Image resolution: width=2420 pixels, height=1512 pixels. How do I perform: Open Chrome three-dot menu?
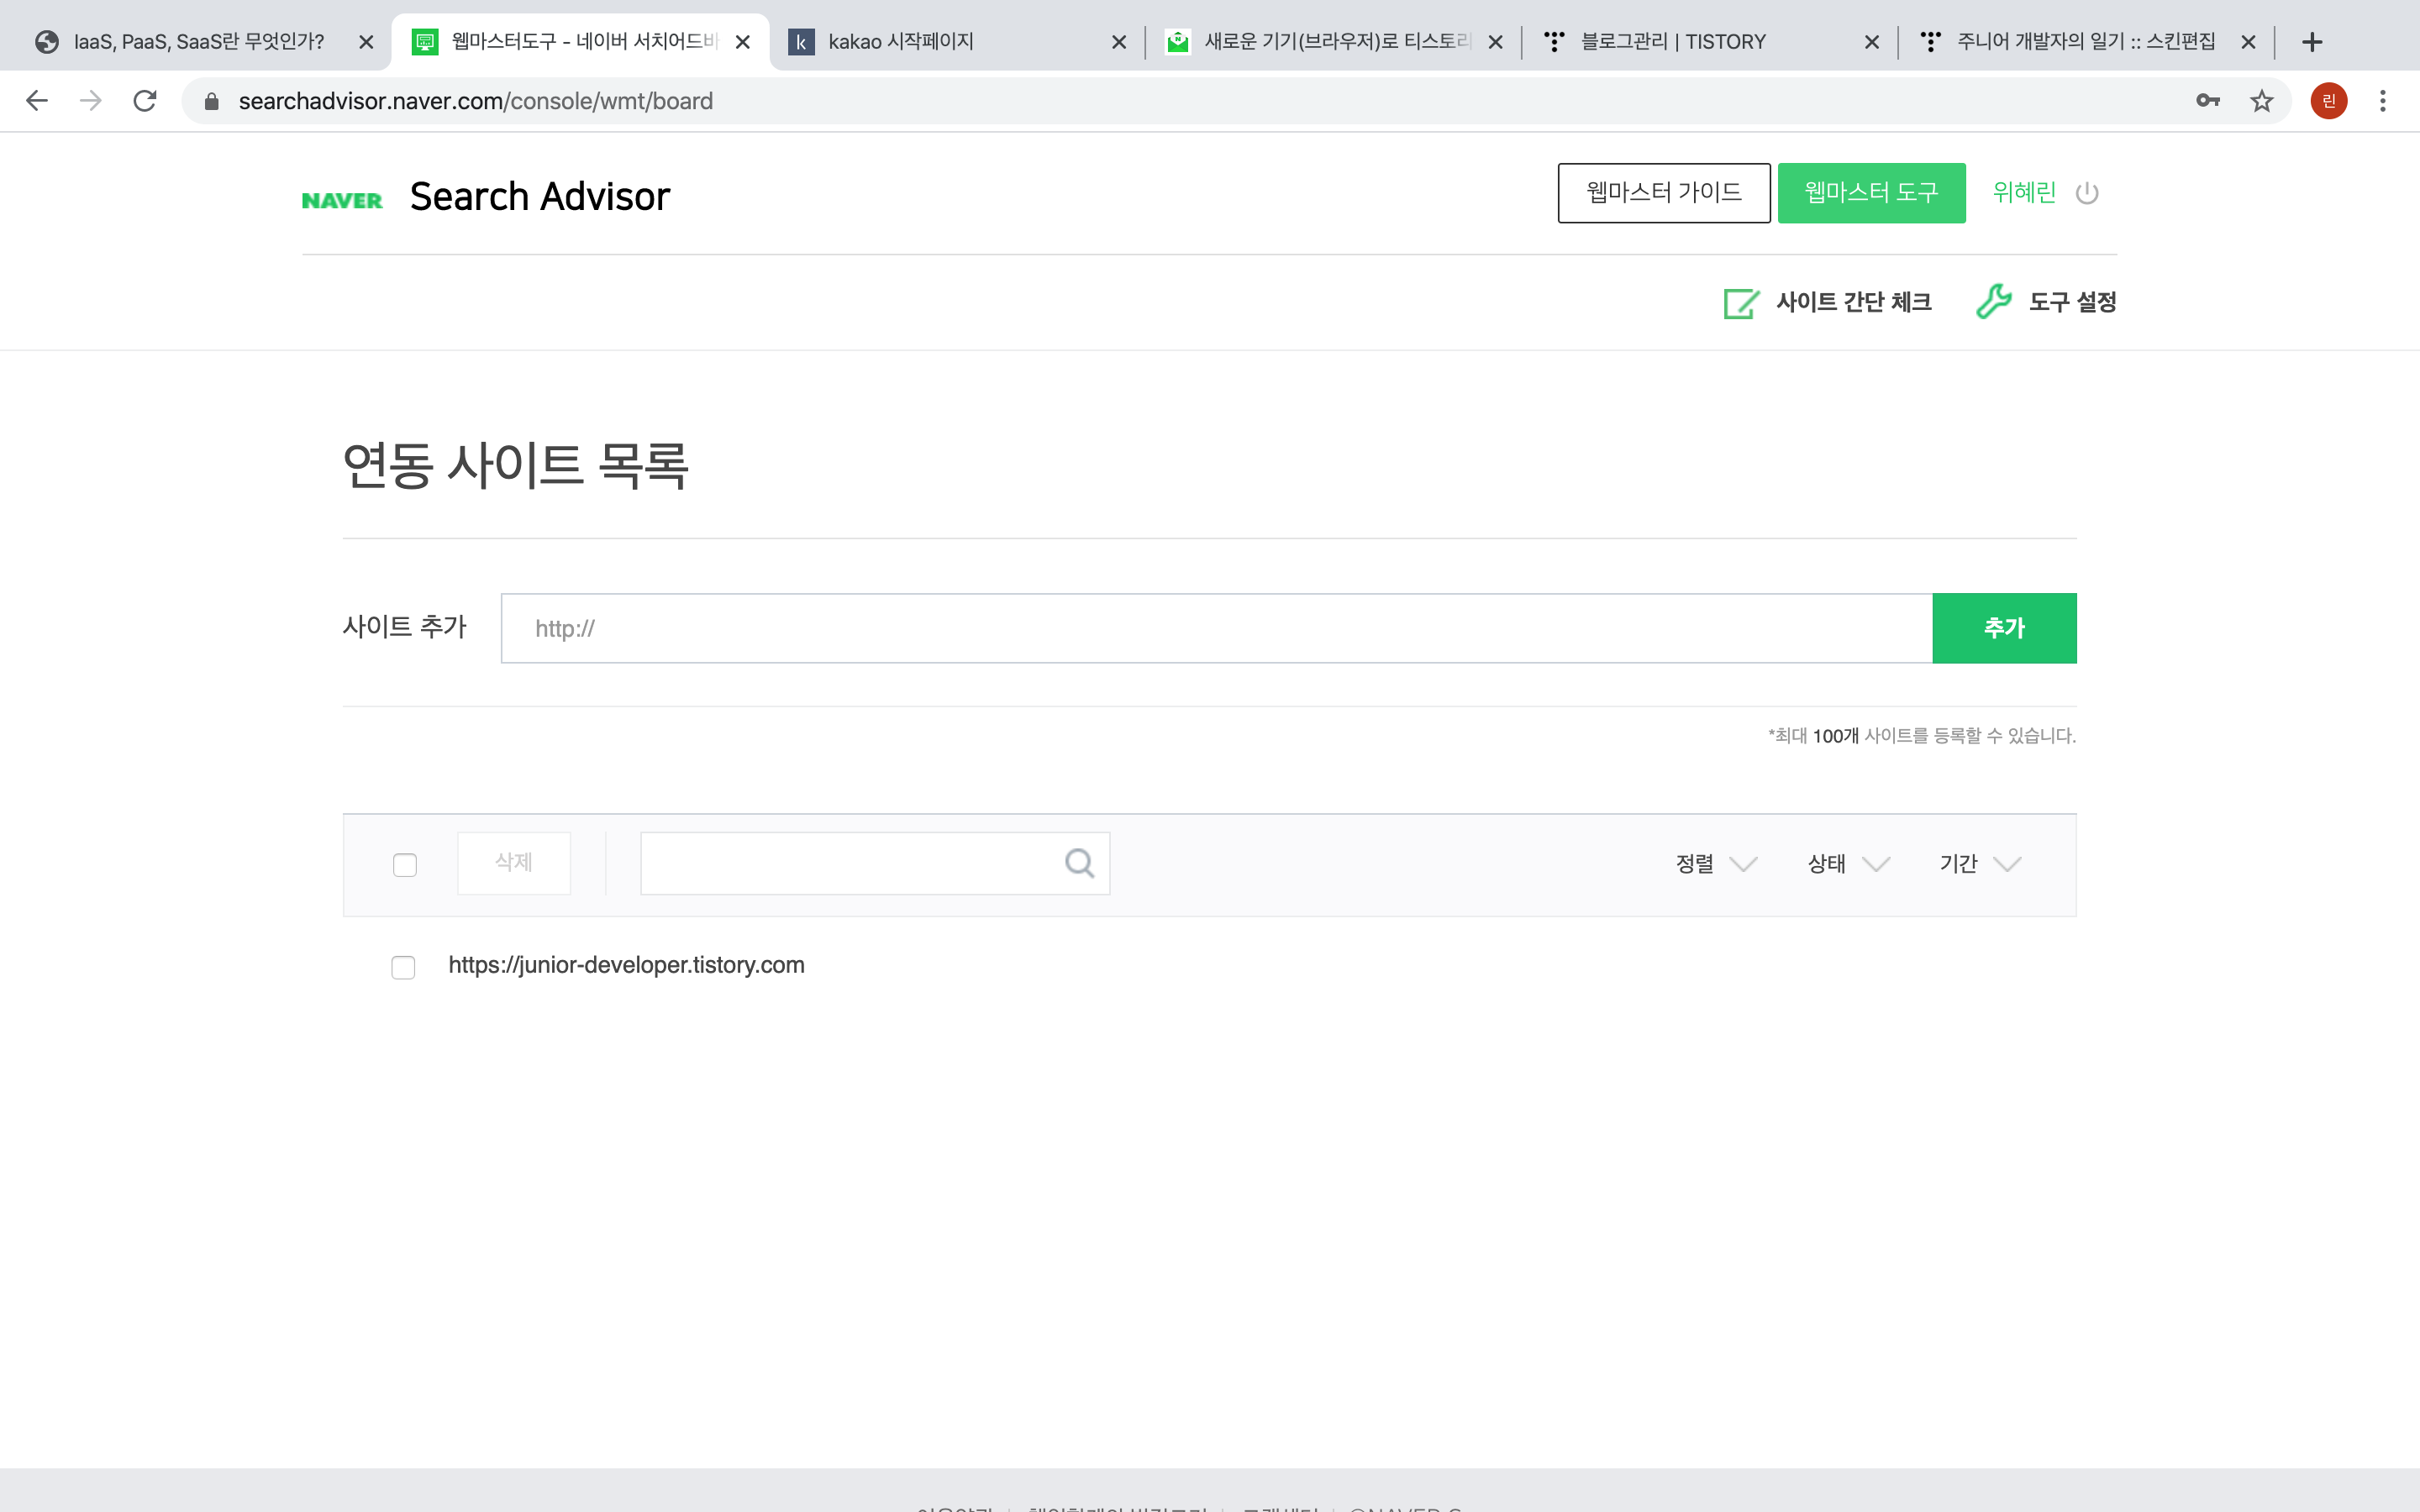pos(2382,101)
